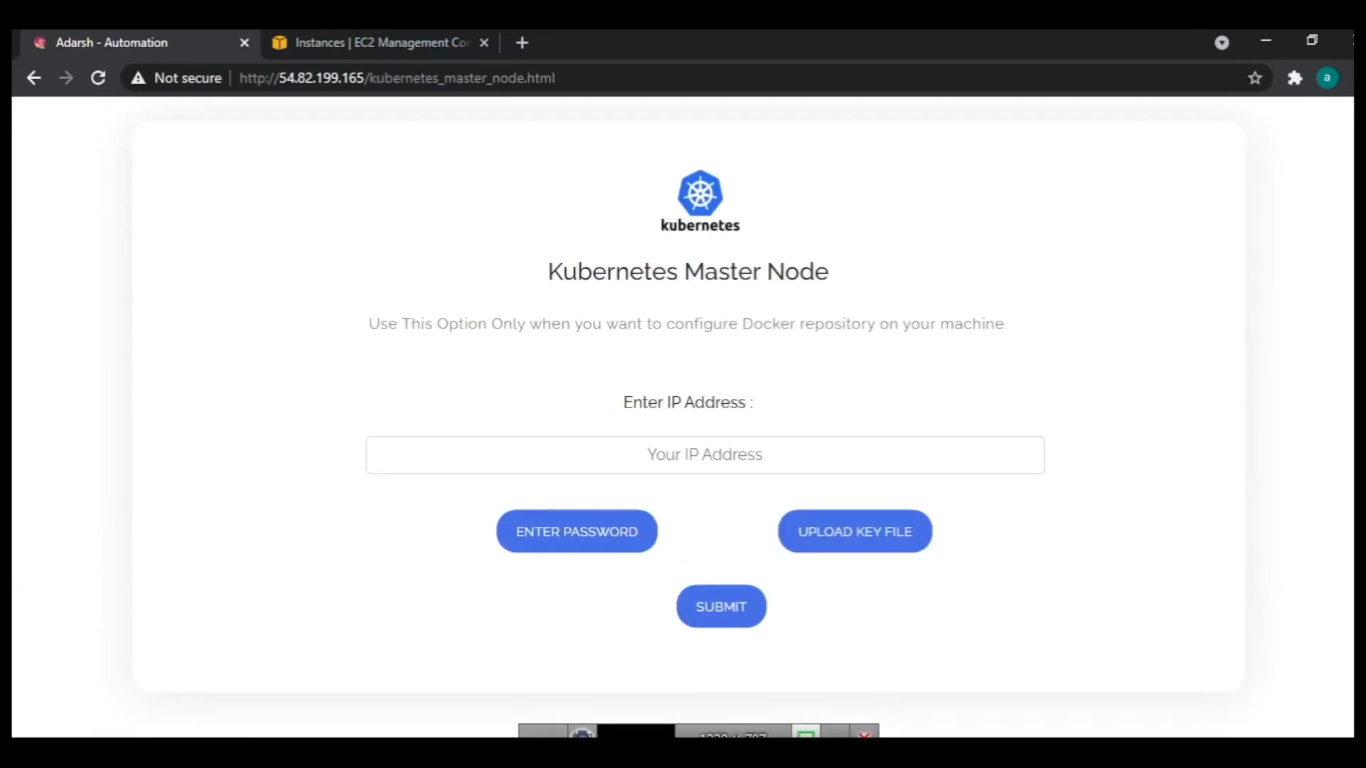
Task: Close the EC2 Management Console tab
Action: click(x=484, y=43)
